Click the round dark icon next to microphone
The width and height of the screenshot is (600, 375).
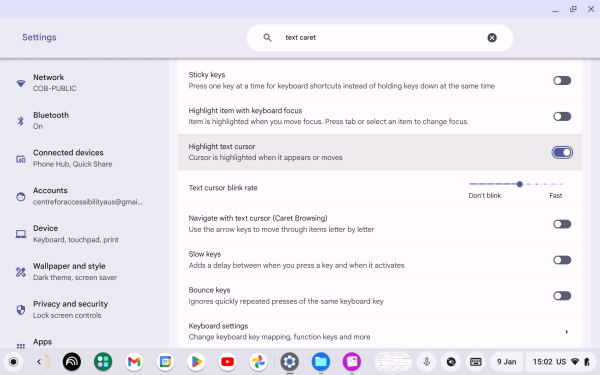pos(451,362)
